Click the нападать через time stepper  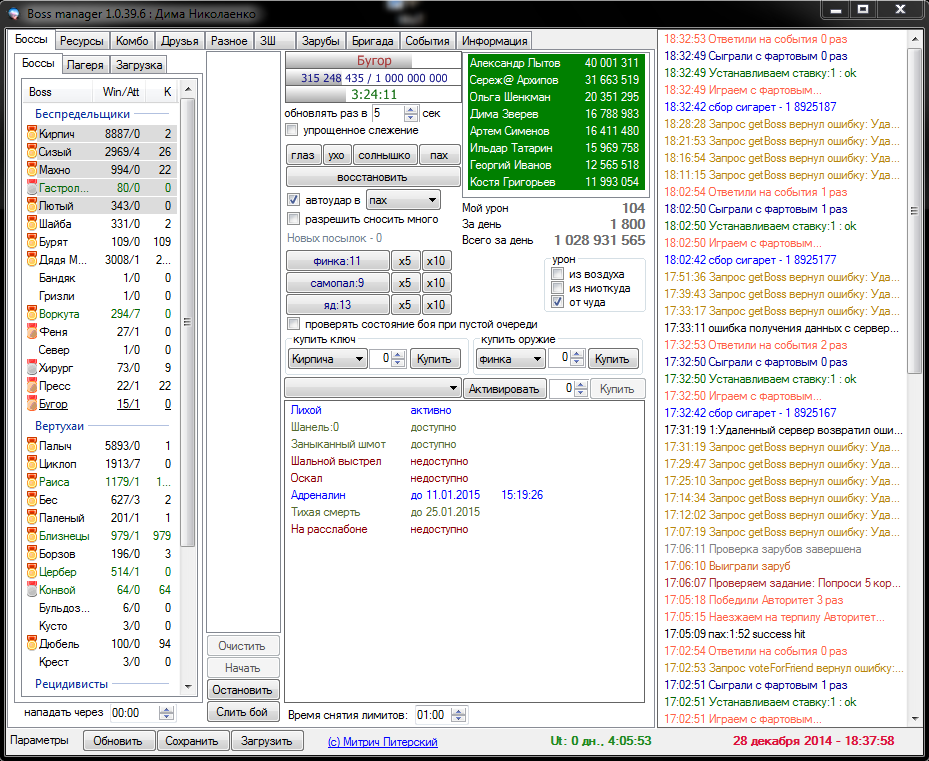click(x=167, y=713)
